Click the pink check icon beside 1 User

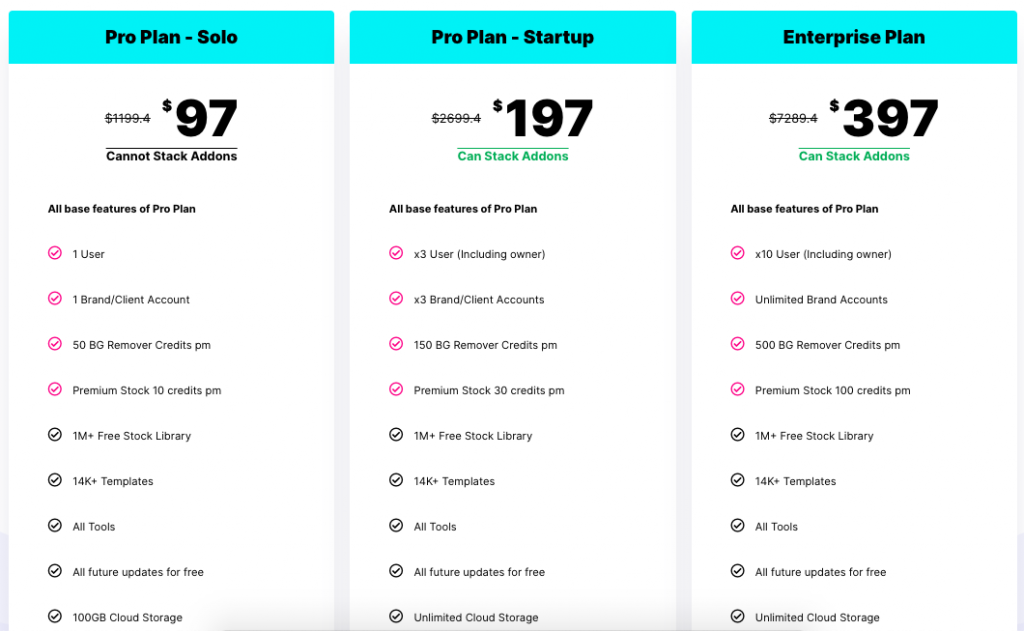click(x=55, y=253)
